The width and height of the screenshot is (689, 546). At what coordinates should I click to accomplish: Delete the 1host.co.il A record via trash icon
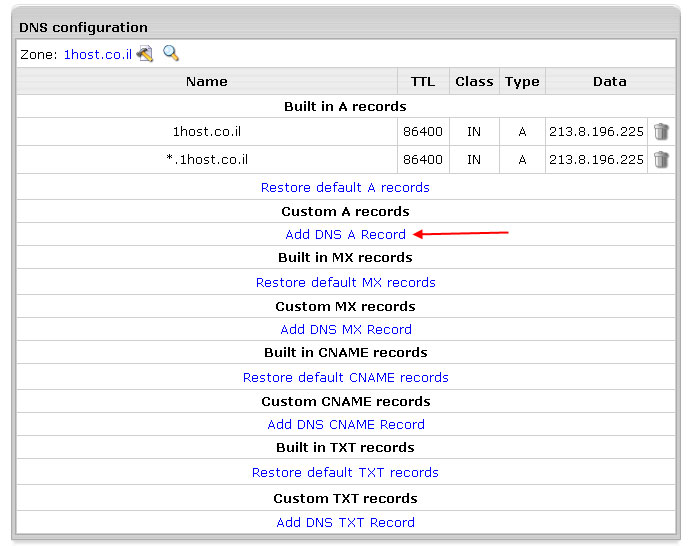coord(661,131)
